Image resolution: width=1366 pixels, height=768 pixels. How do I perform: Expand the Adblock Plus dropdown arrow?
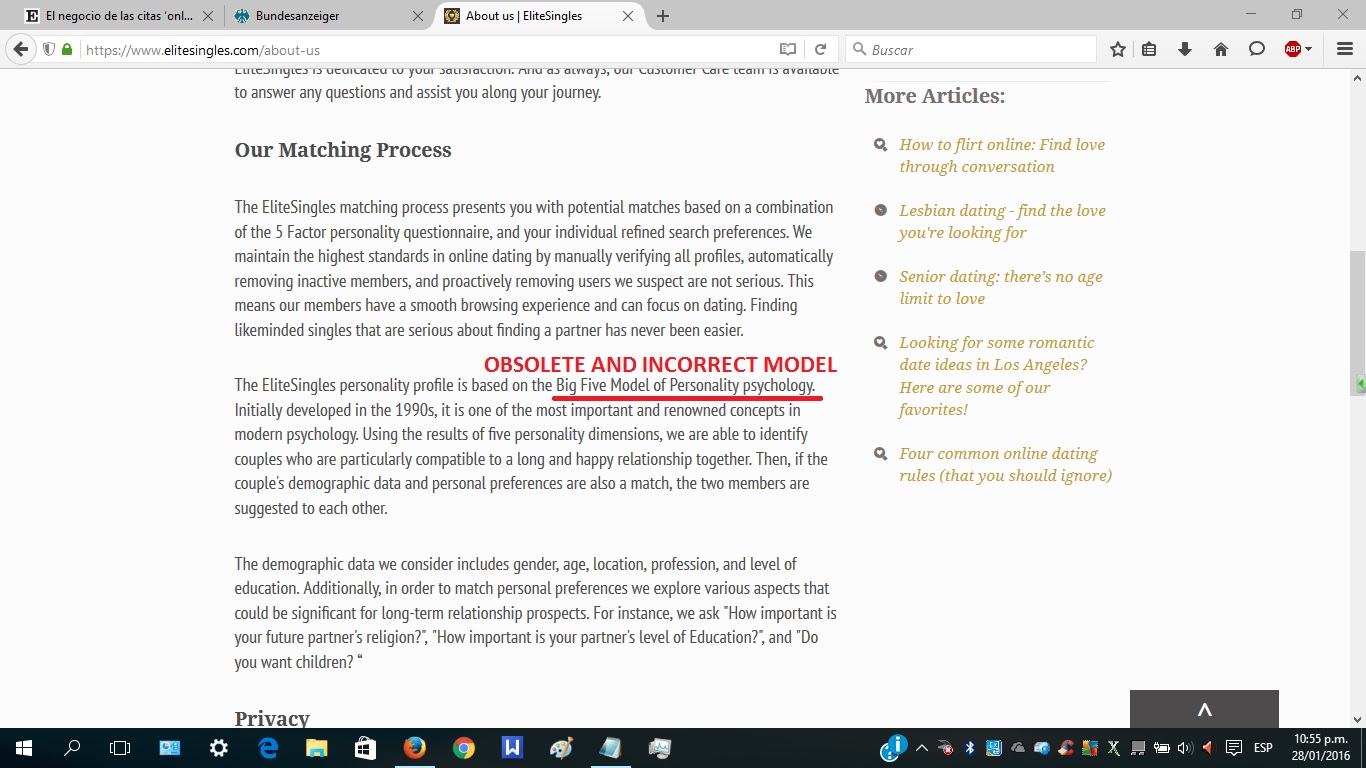[x=1309, y=50]
